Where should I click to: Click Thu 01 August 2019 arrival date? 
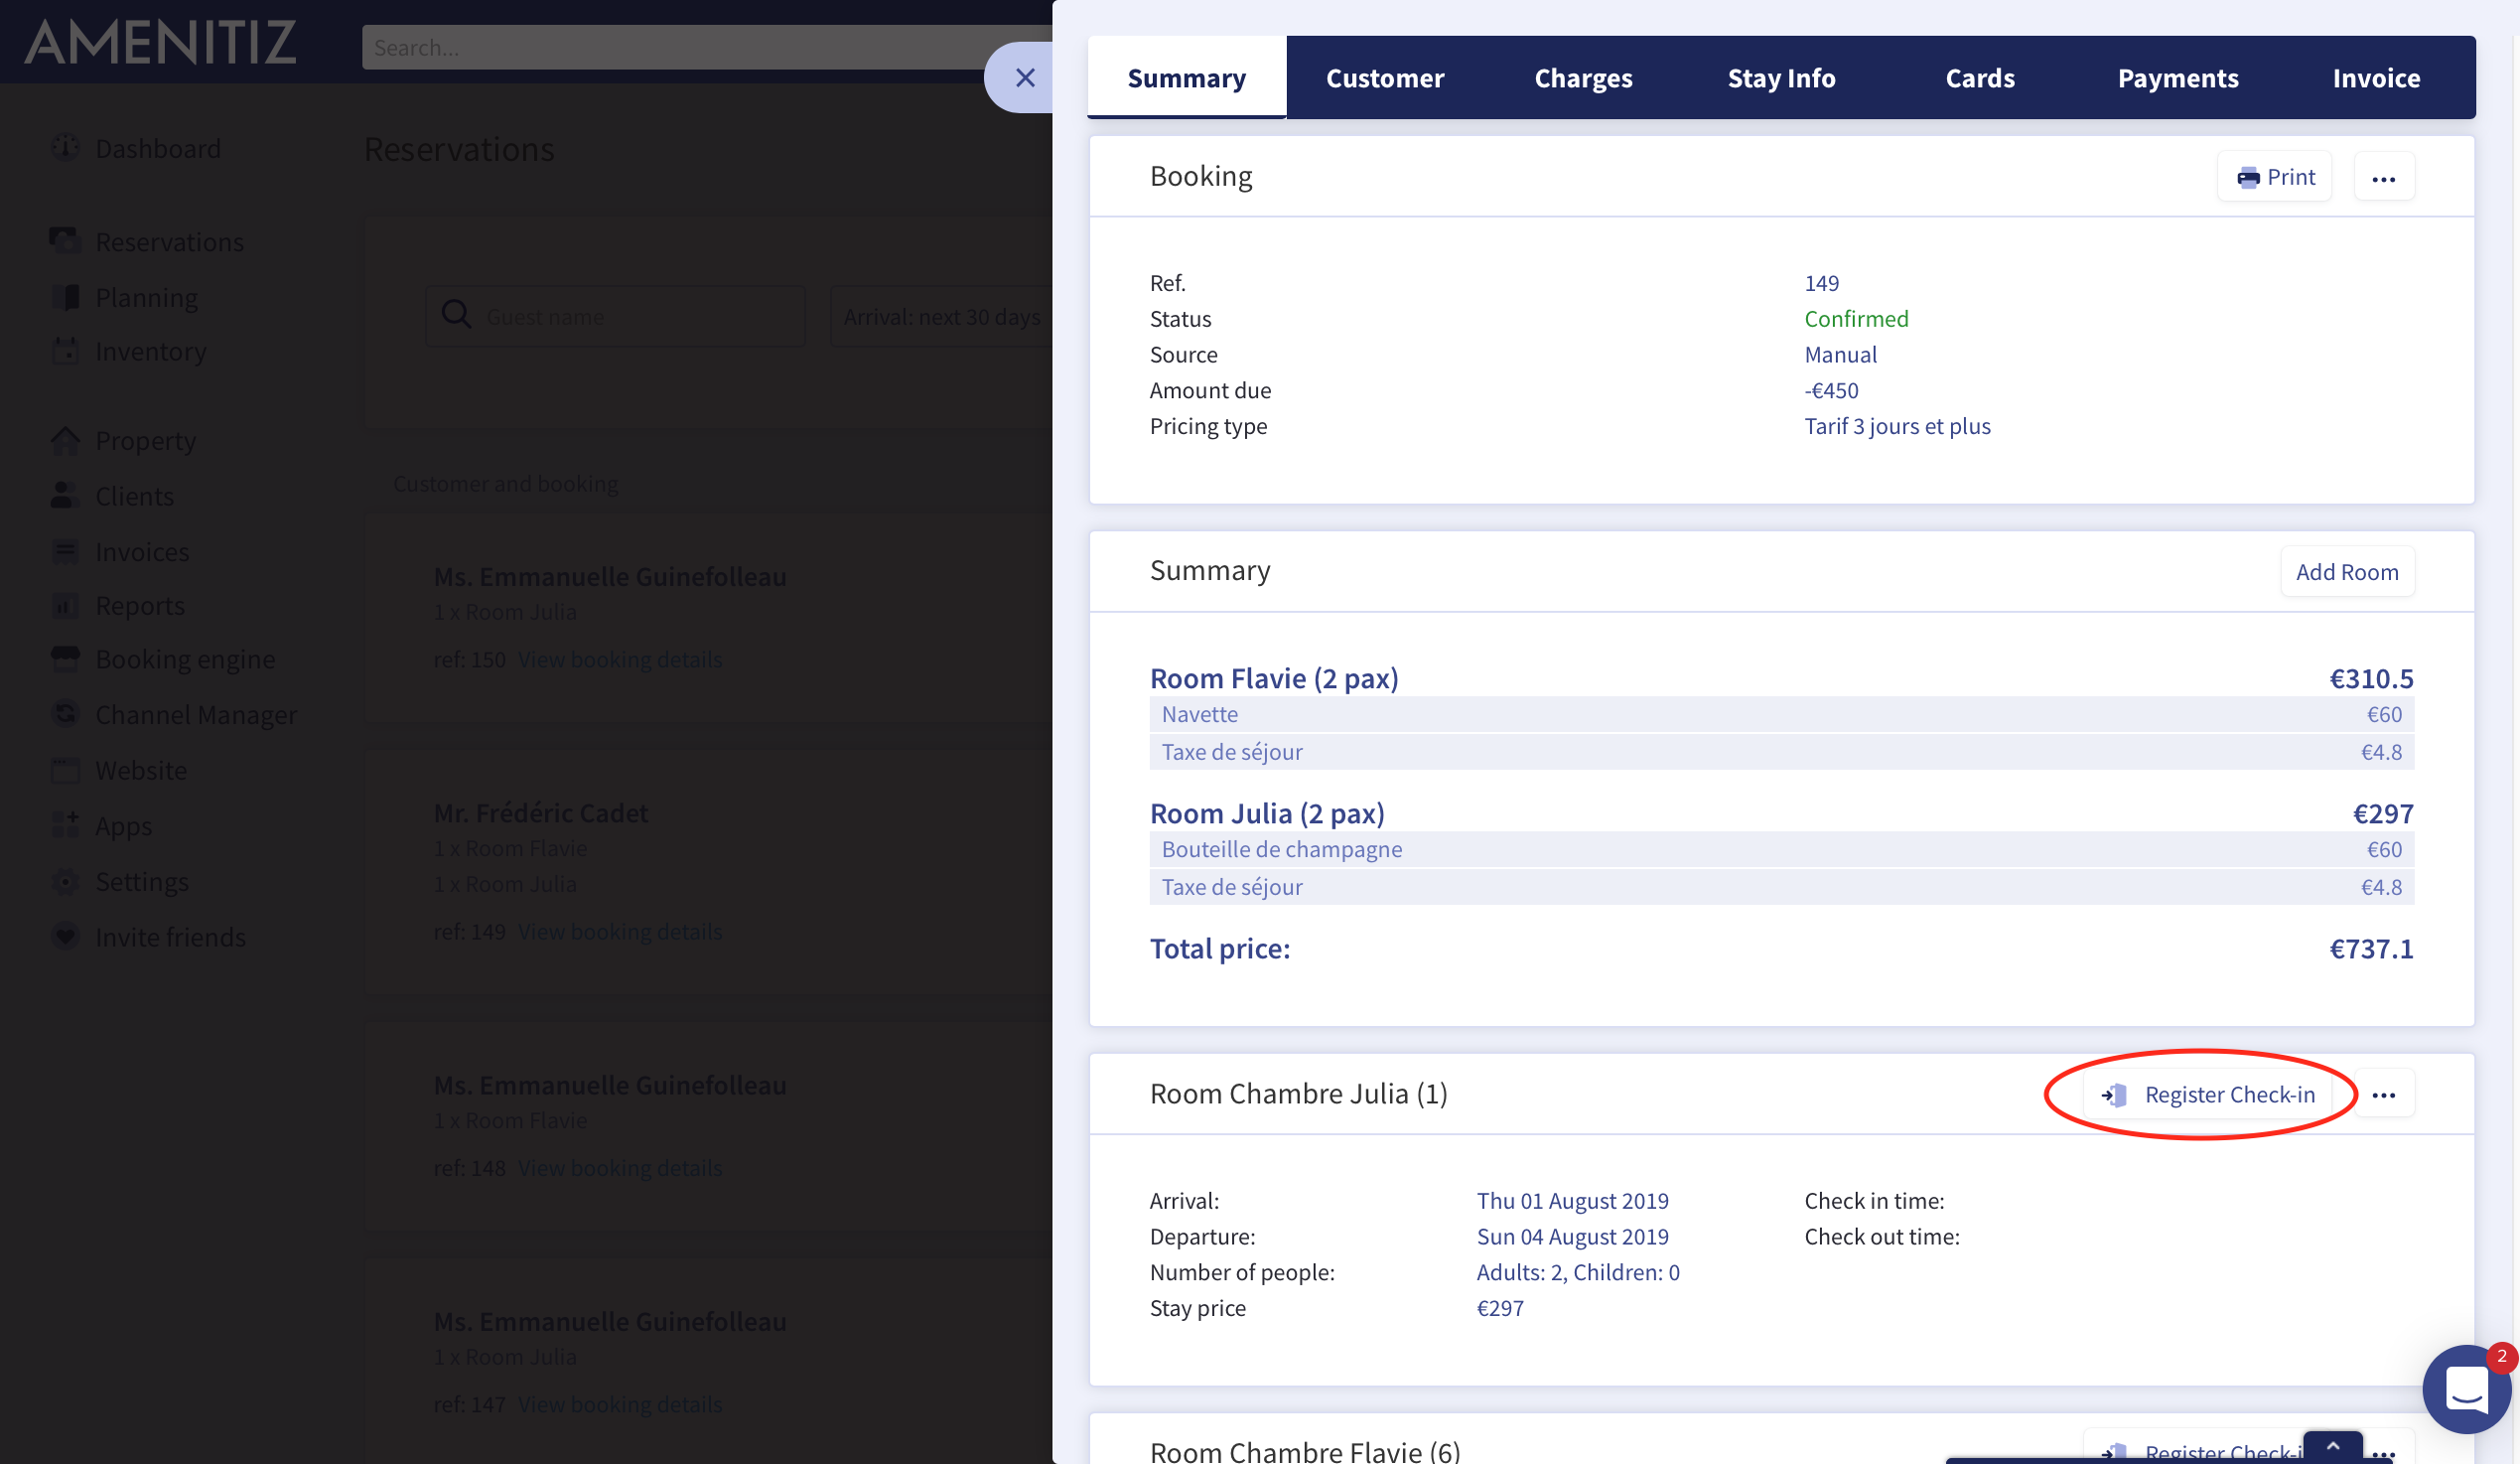(1572, 1200)
